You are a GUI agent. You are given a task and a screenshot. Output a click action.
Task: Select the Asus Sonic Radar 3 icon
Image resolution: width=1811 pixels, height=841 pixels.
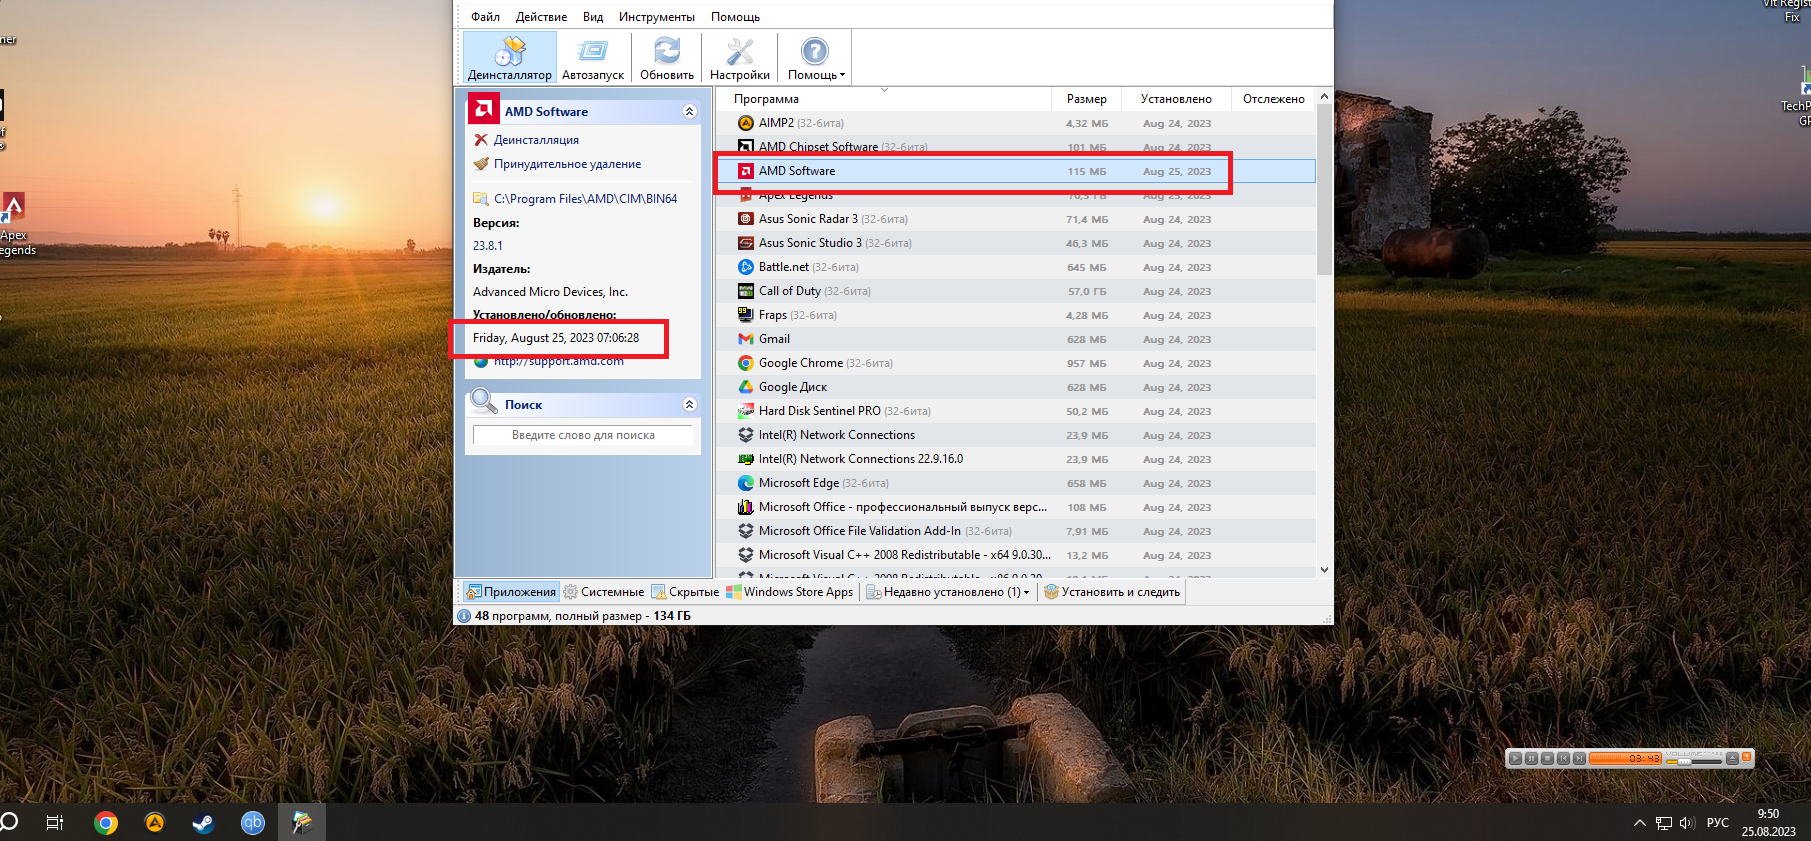pos(746,219)
